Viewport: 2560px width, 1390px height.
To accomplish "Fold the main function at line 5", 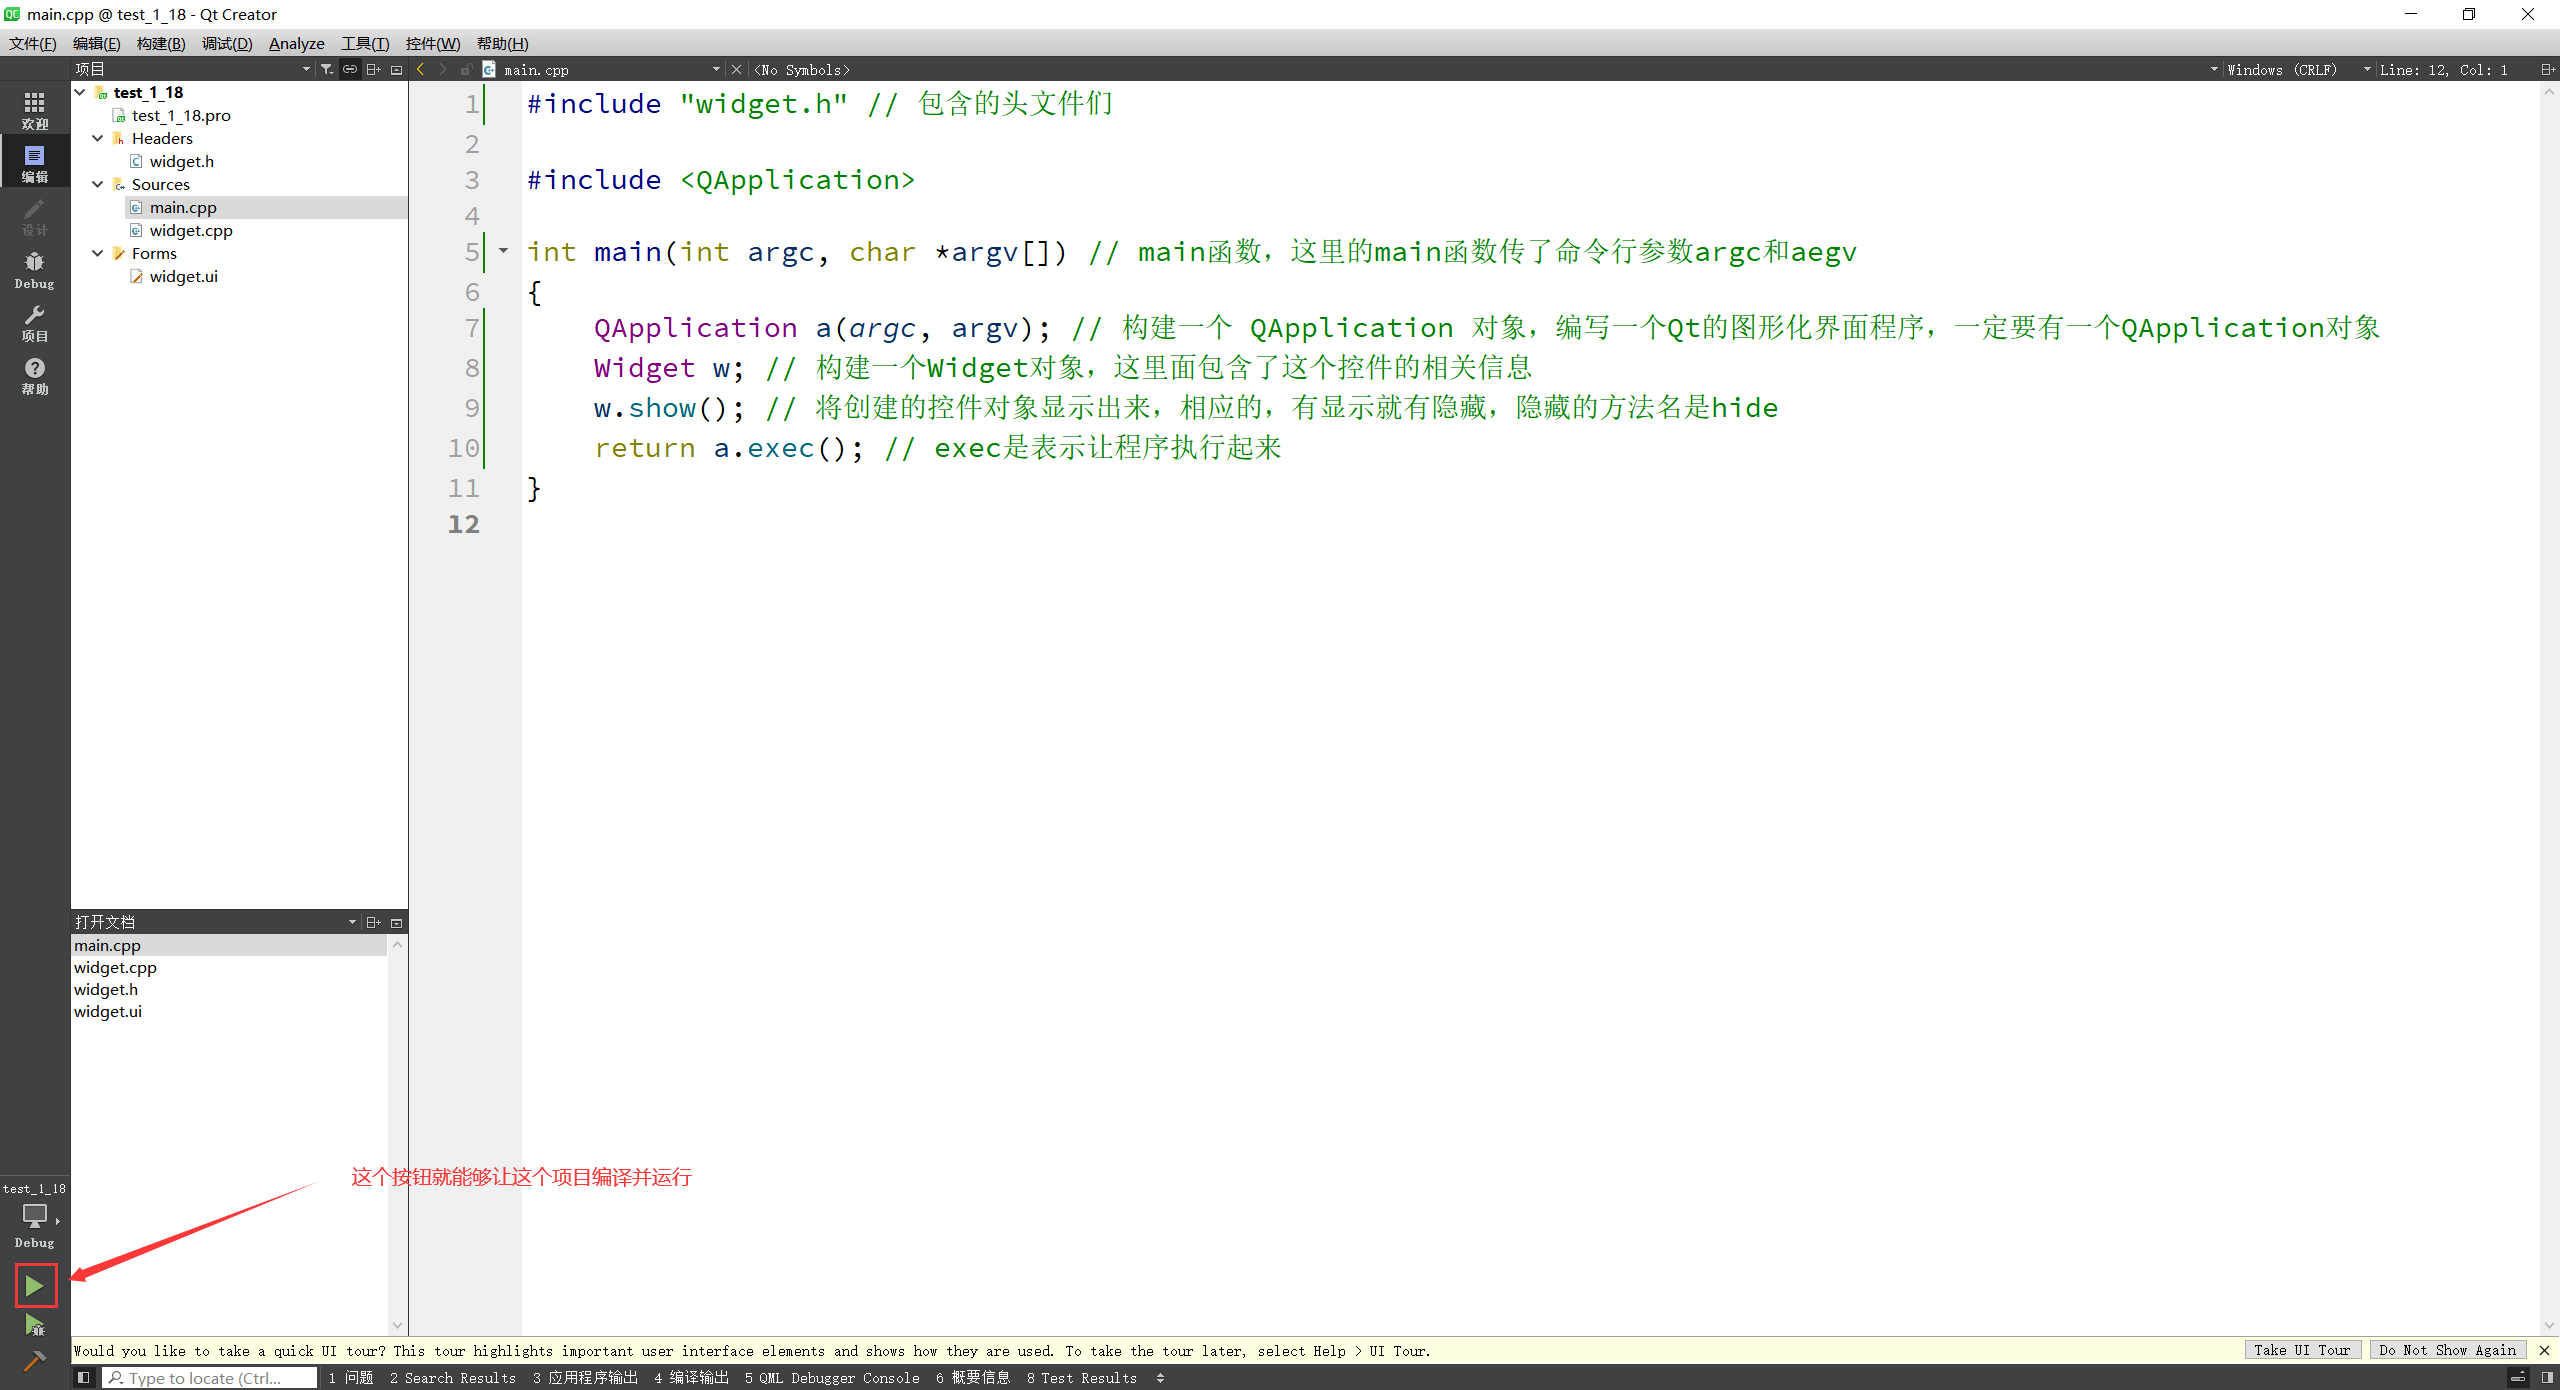I will [503, 251].
